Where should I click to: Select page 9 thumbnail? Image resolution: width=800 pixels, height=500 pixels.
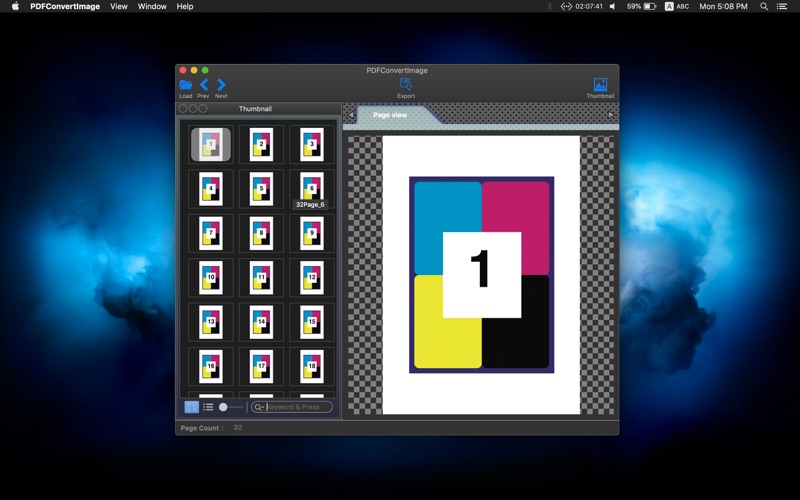click(x=312, y=233)
